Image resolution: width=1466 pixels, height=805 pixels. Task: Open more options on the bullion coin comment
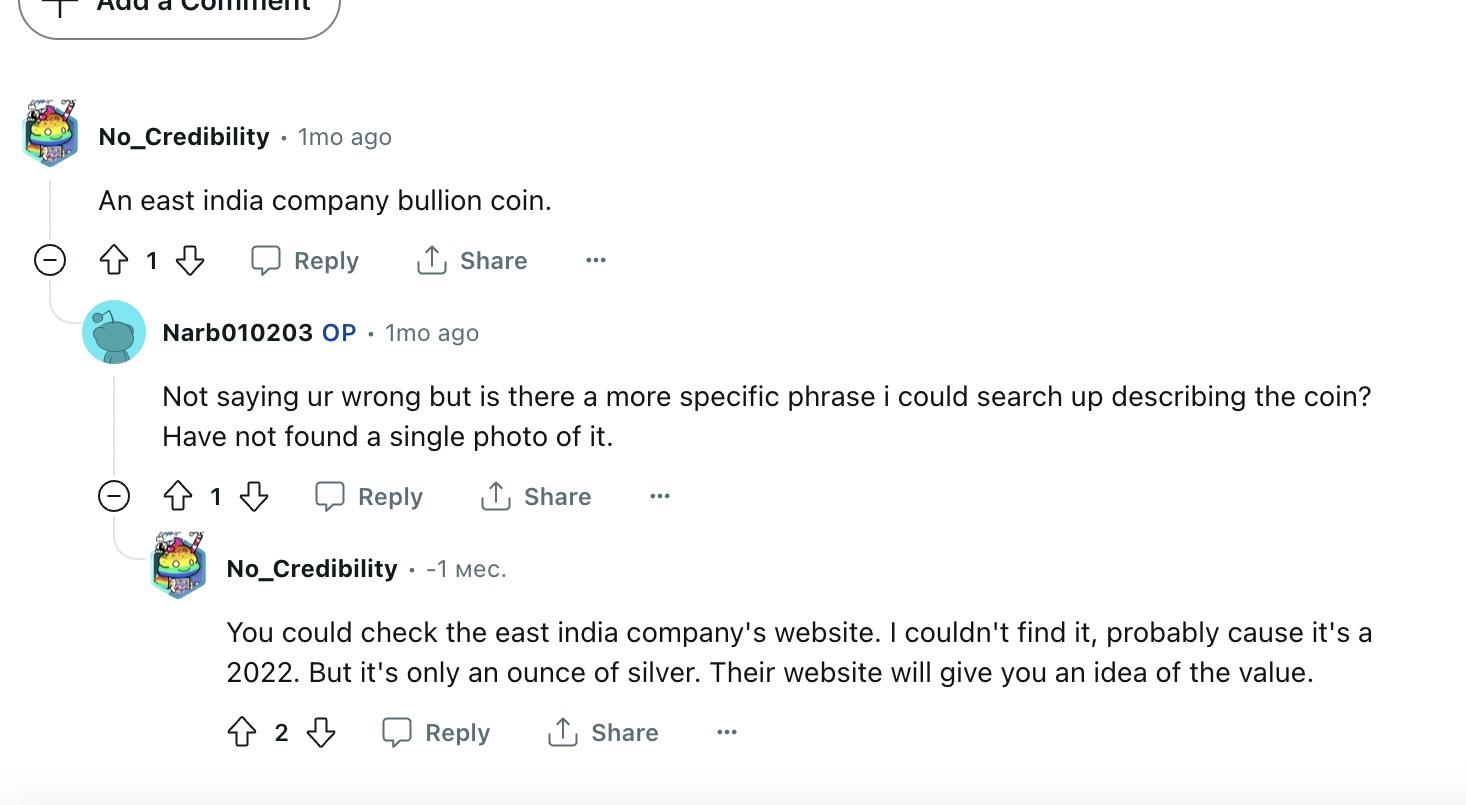point(596,261)
